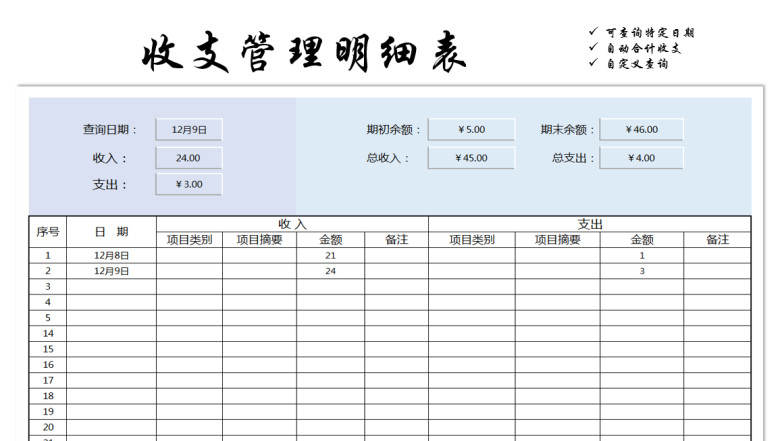Click 备注 header under 收入
This screenshot has width=780, height=441.
click(x=396, y=240)
